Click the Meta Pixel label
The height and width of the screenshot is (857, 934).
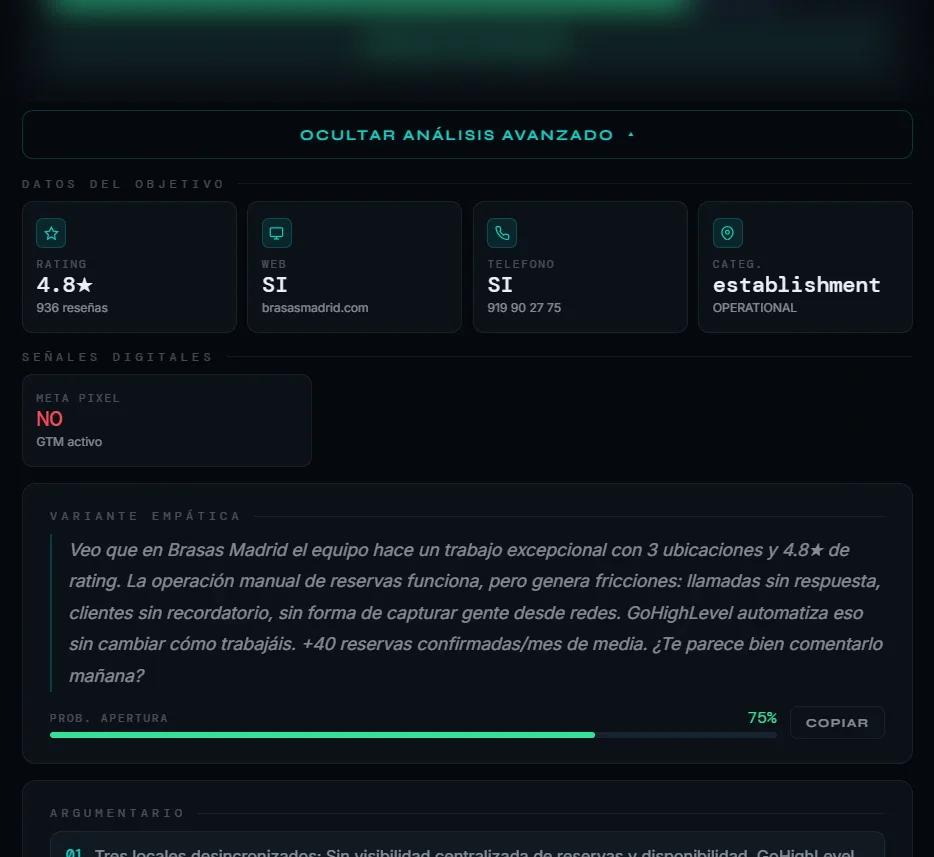click(78, 398)
